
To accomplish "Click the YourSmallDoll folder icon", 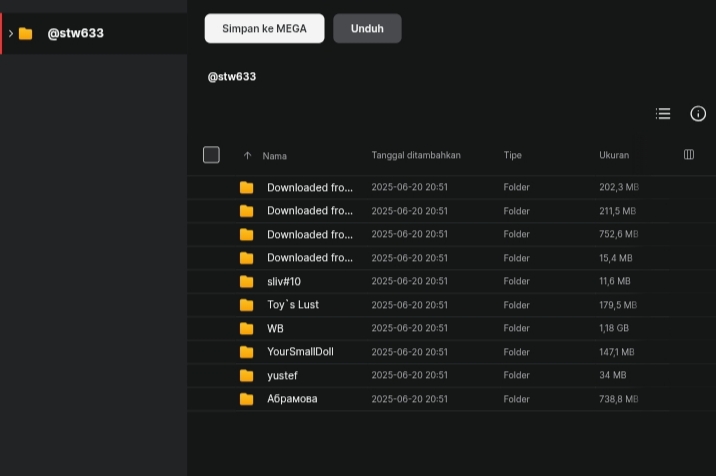I will (x=247, y=352).
